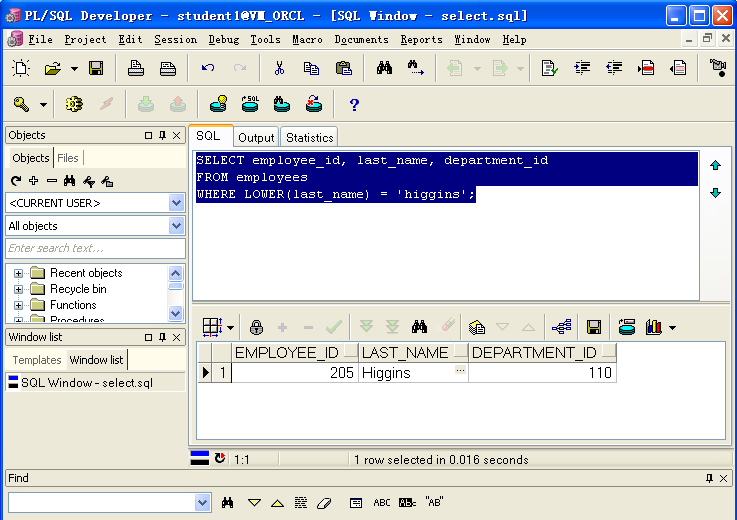
Task: Open the Debug menu
Action: tap(224, 39)
